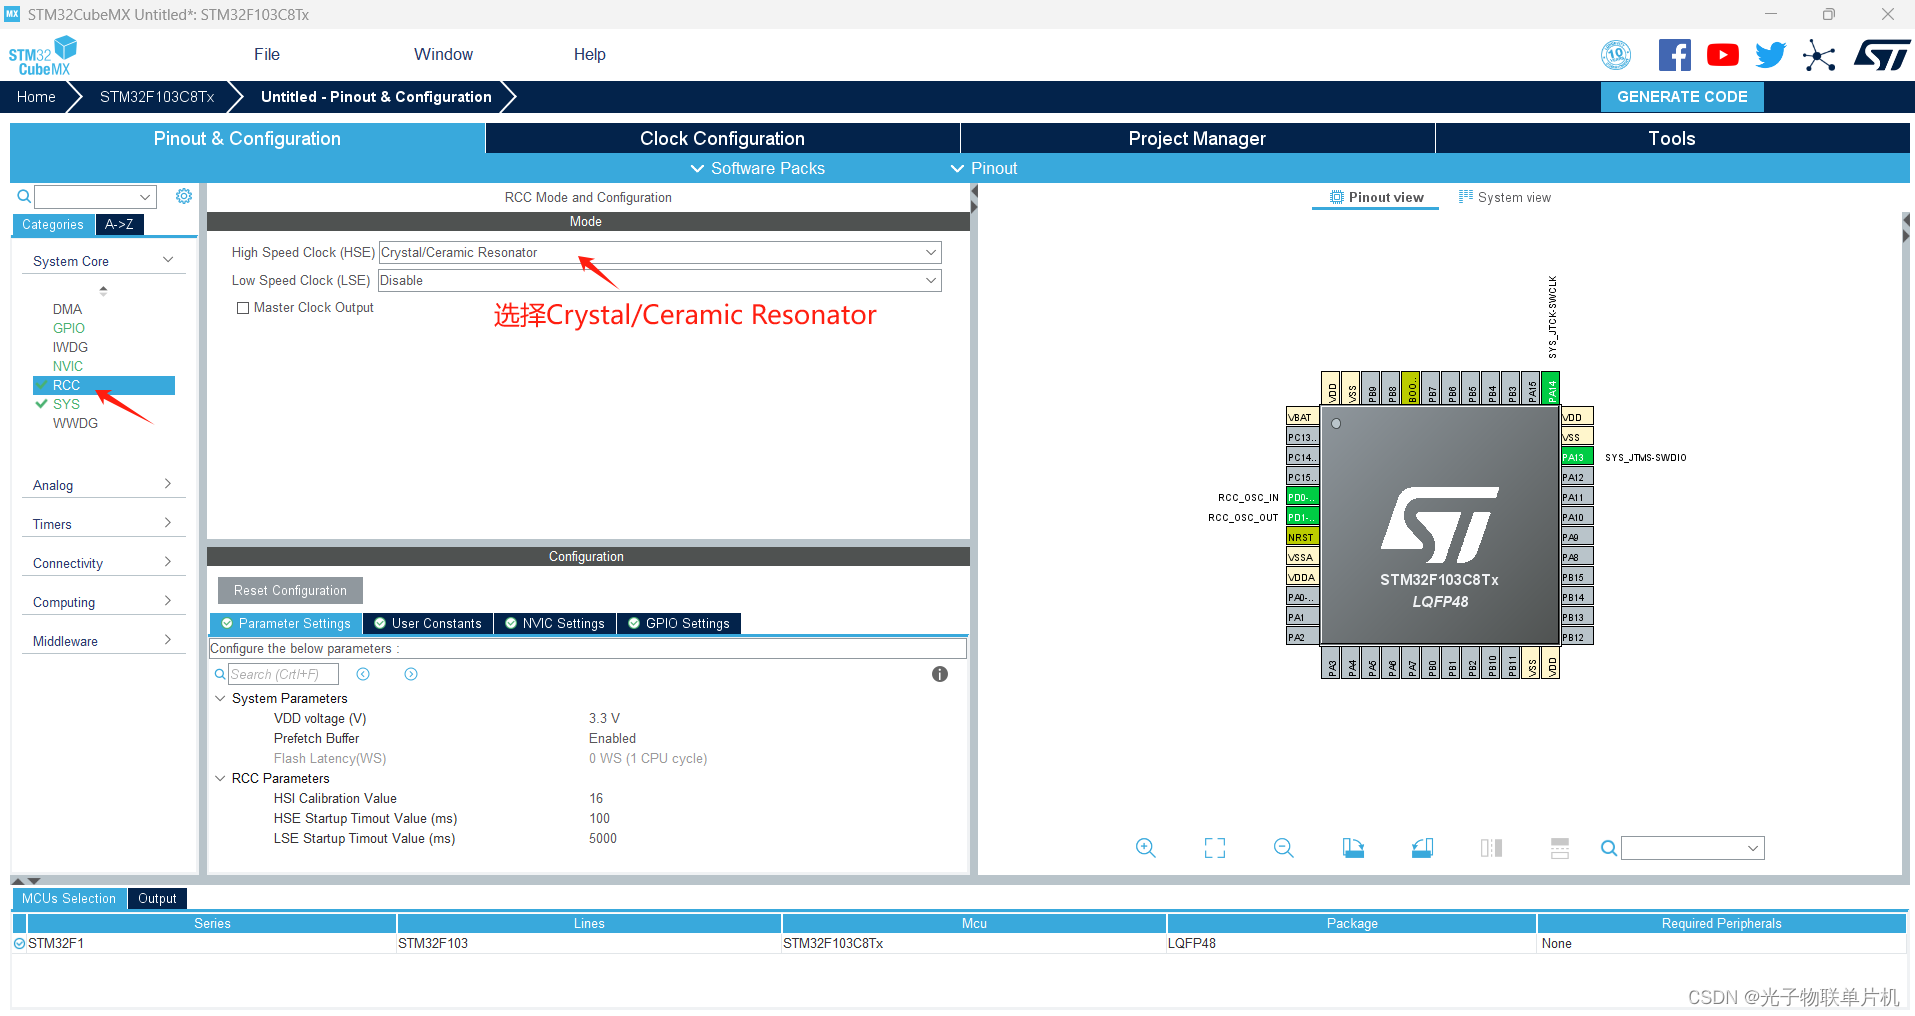
Task: Show parameter info circle icon
Action: pyautogui.click(x=940, y=674)
